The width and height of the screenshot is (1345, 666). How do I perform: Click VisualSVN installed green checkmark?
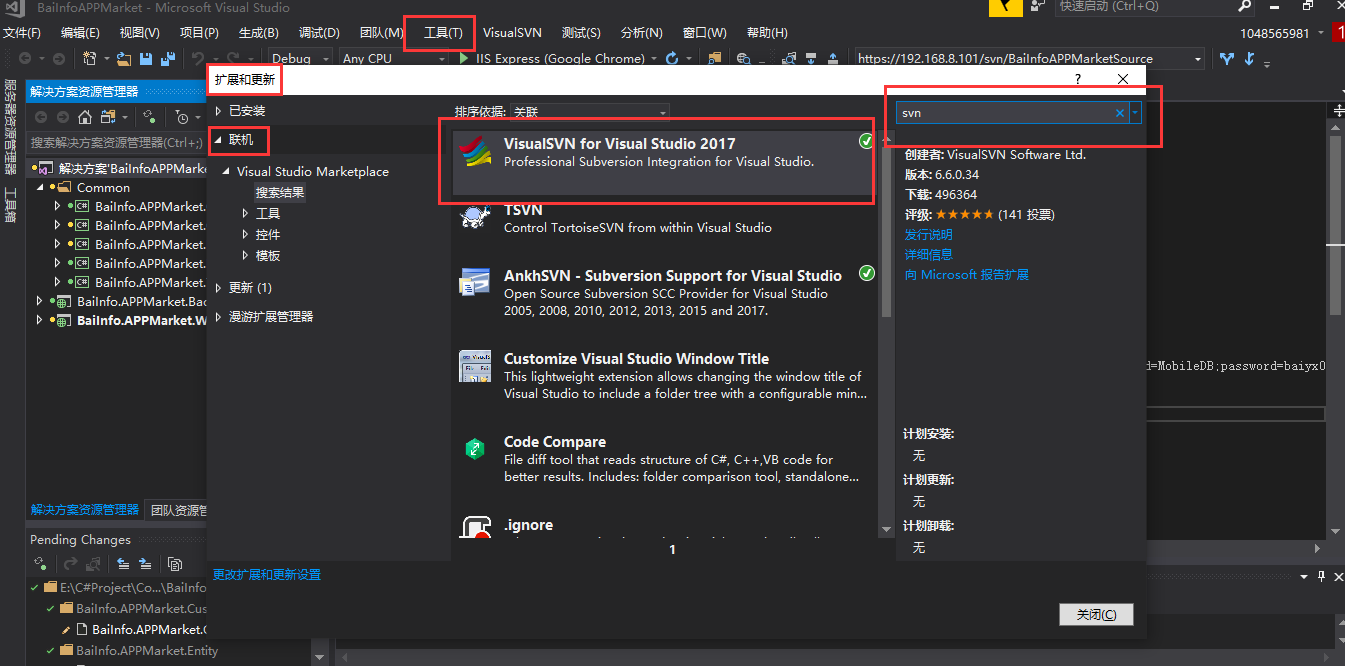[x=866, y=141]
